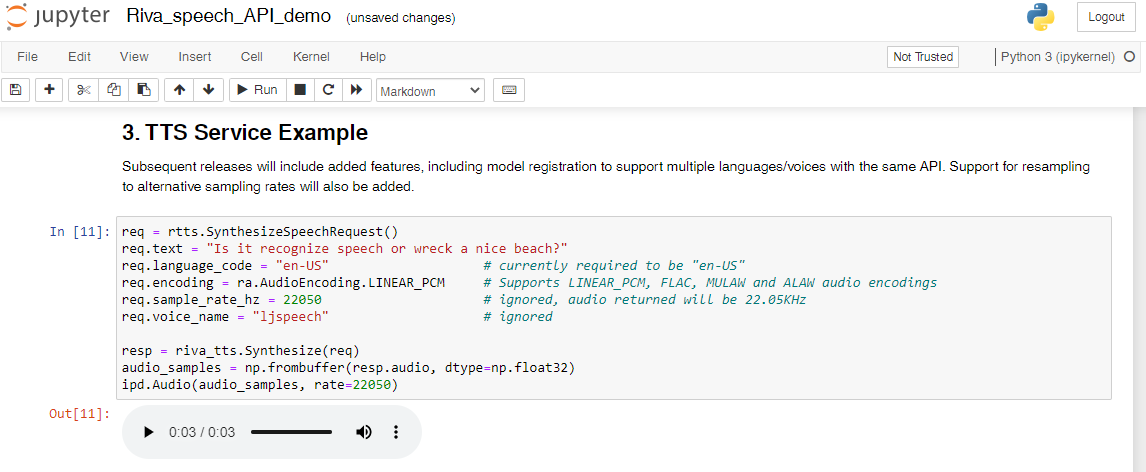Paste cells below icon
Viewport: 1146px width, 472px height.
click(x=144, y=90)
